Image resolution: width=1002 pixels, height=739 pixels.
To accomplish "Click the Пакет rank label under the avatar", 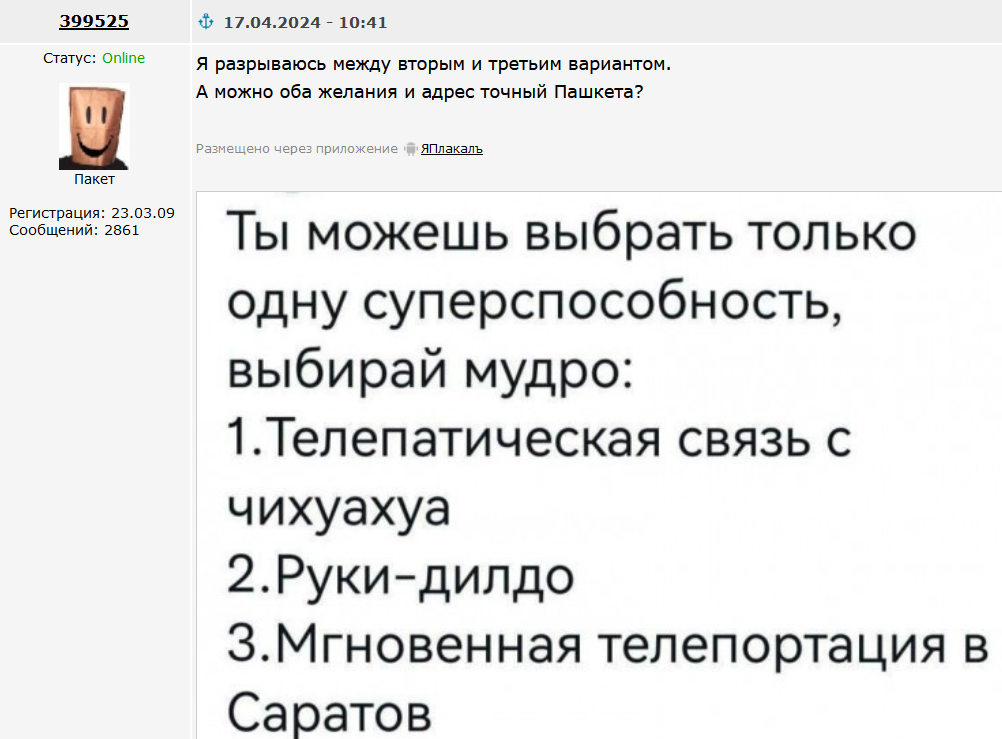I will pos(95,180).
